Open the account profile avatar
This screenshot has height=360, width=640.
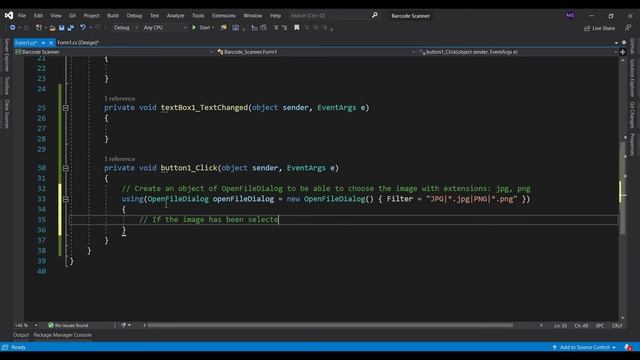coord(570,16)
